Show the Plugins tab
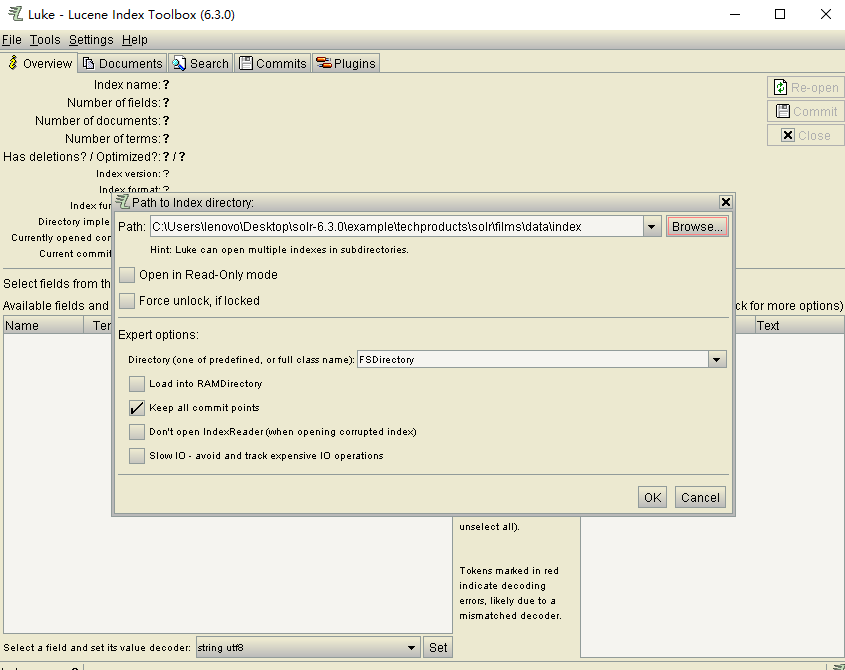Screen dimensions: 845x670 point(346,64)
